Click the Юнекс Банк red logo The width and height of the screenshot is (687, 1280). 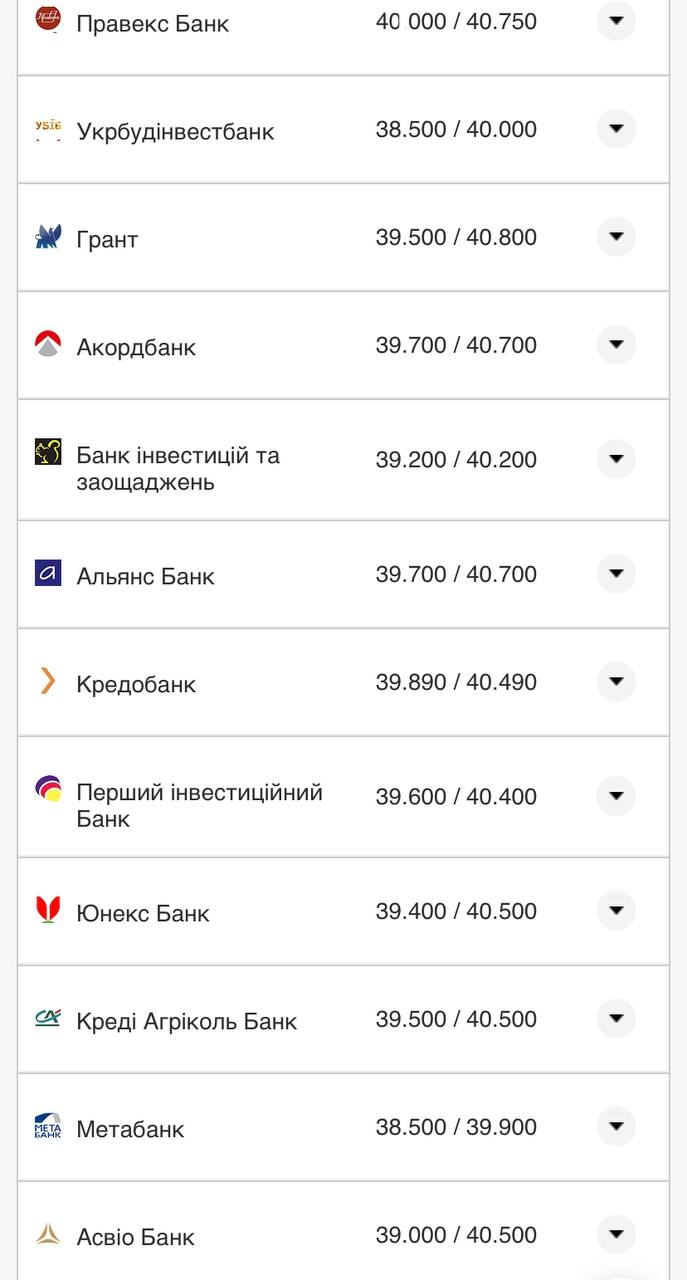pos(48,910)
